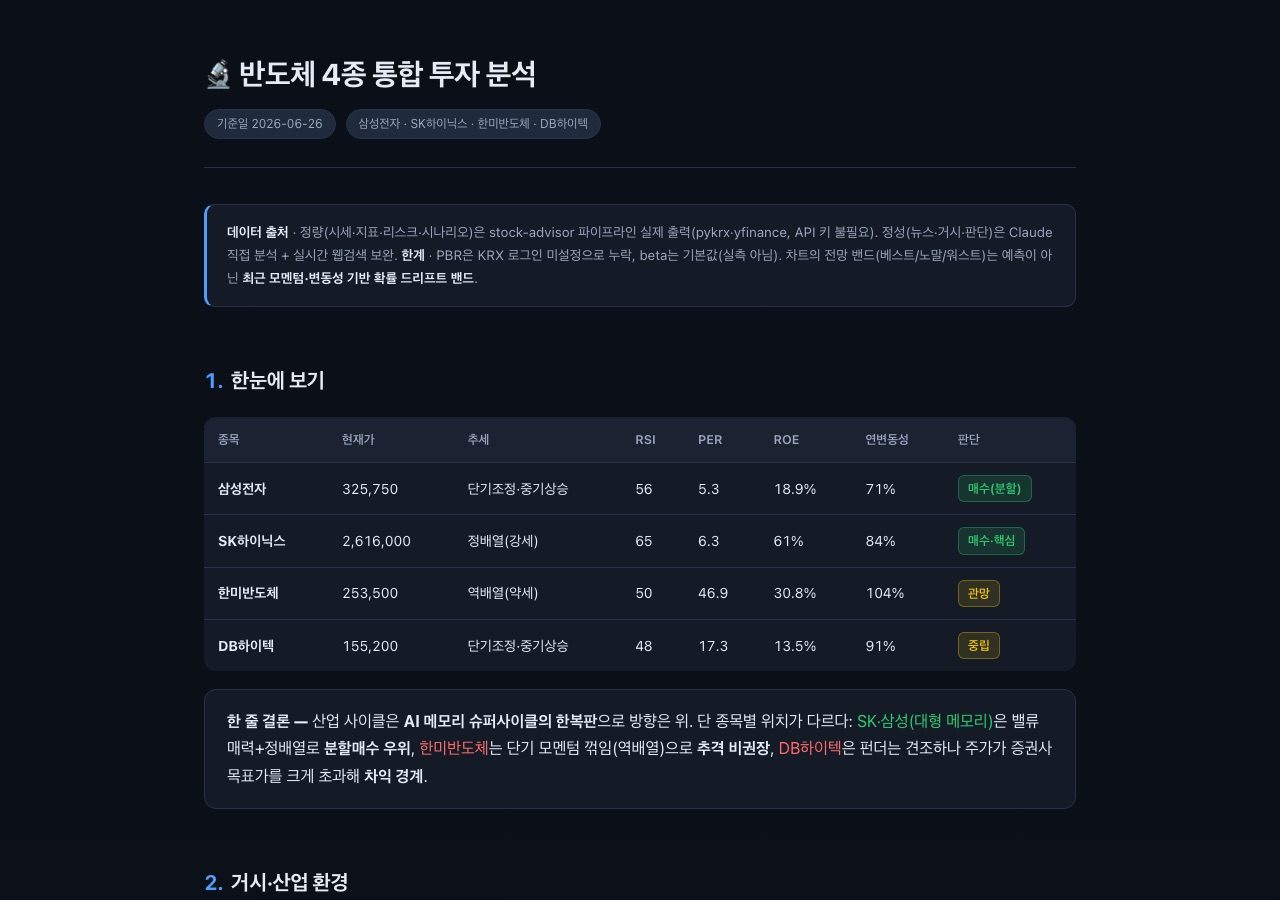
Task: Click the 종목 column header
Action: coord(229,440)
